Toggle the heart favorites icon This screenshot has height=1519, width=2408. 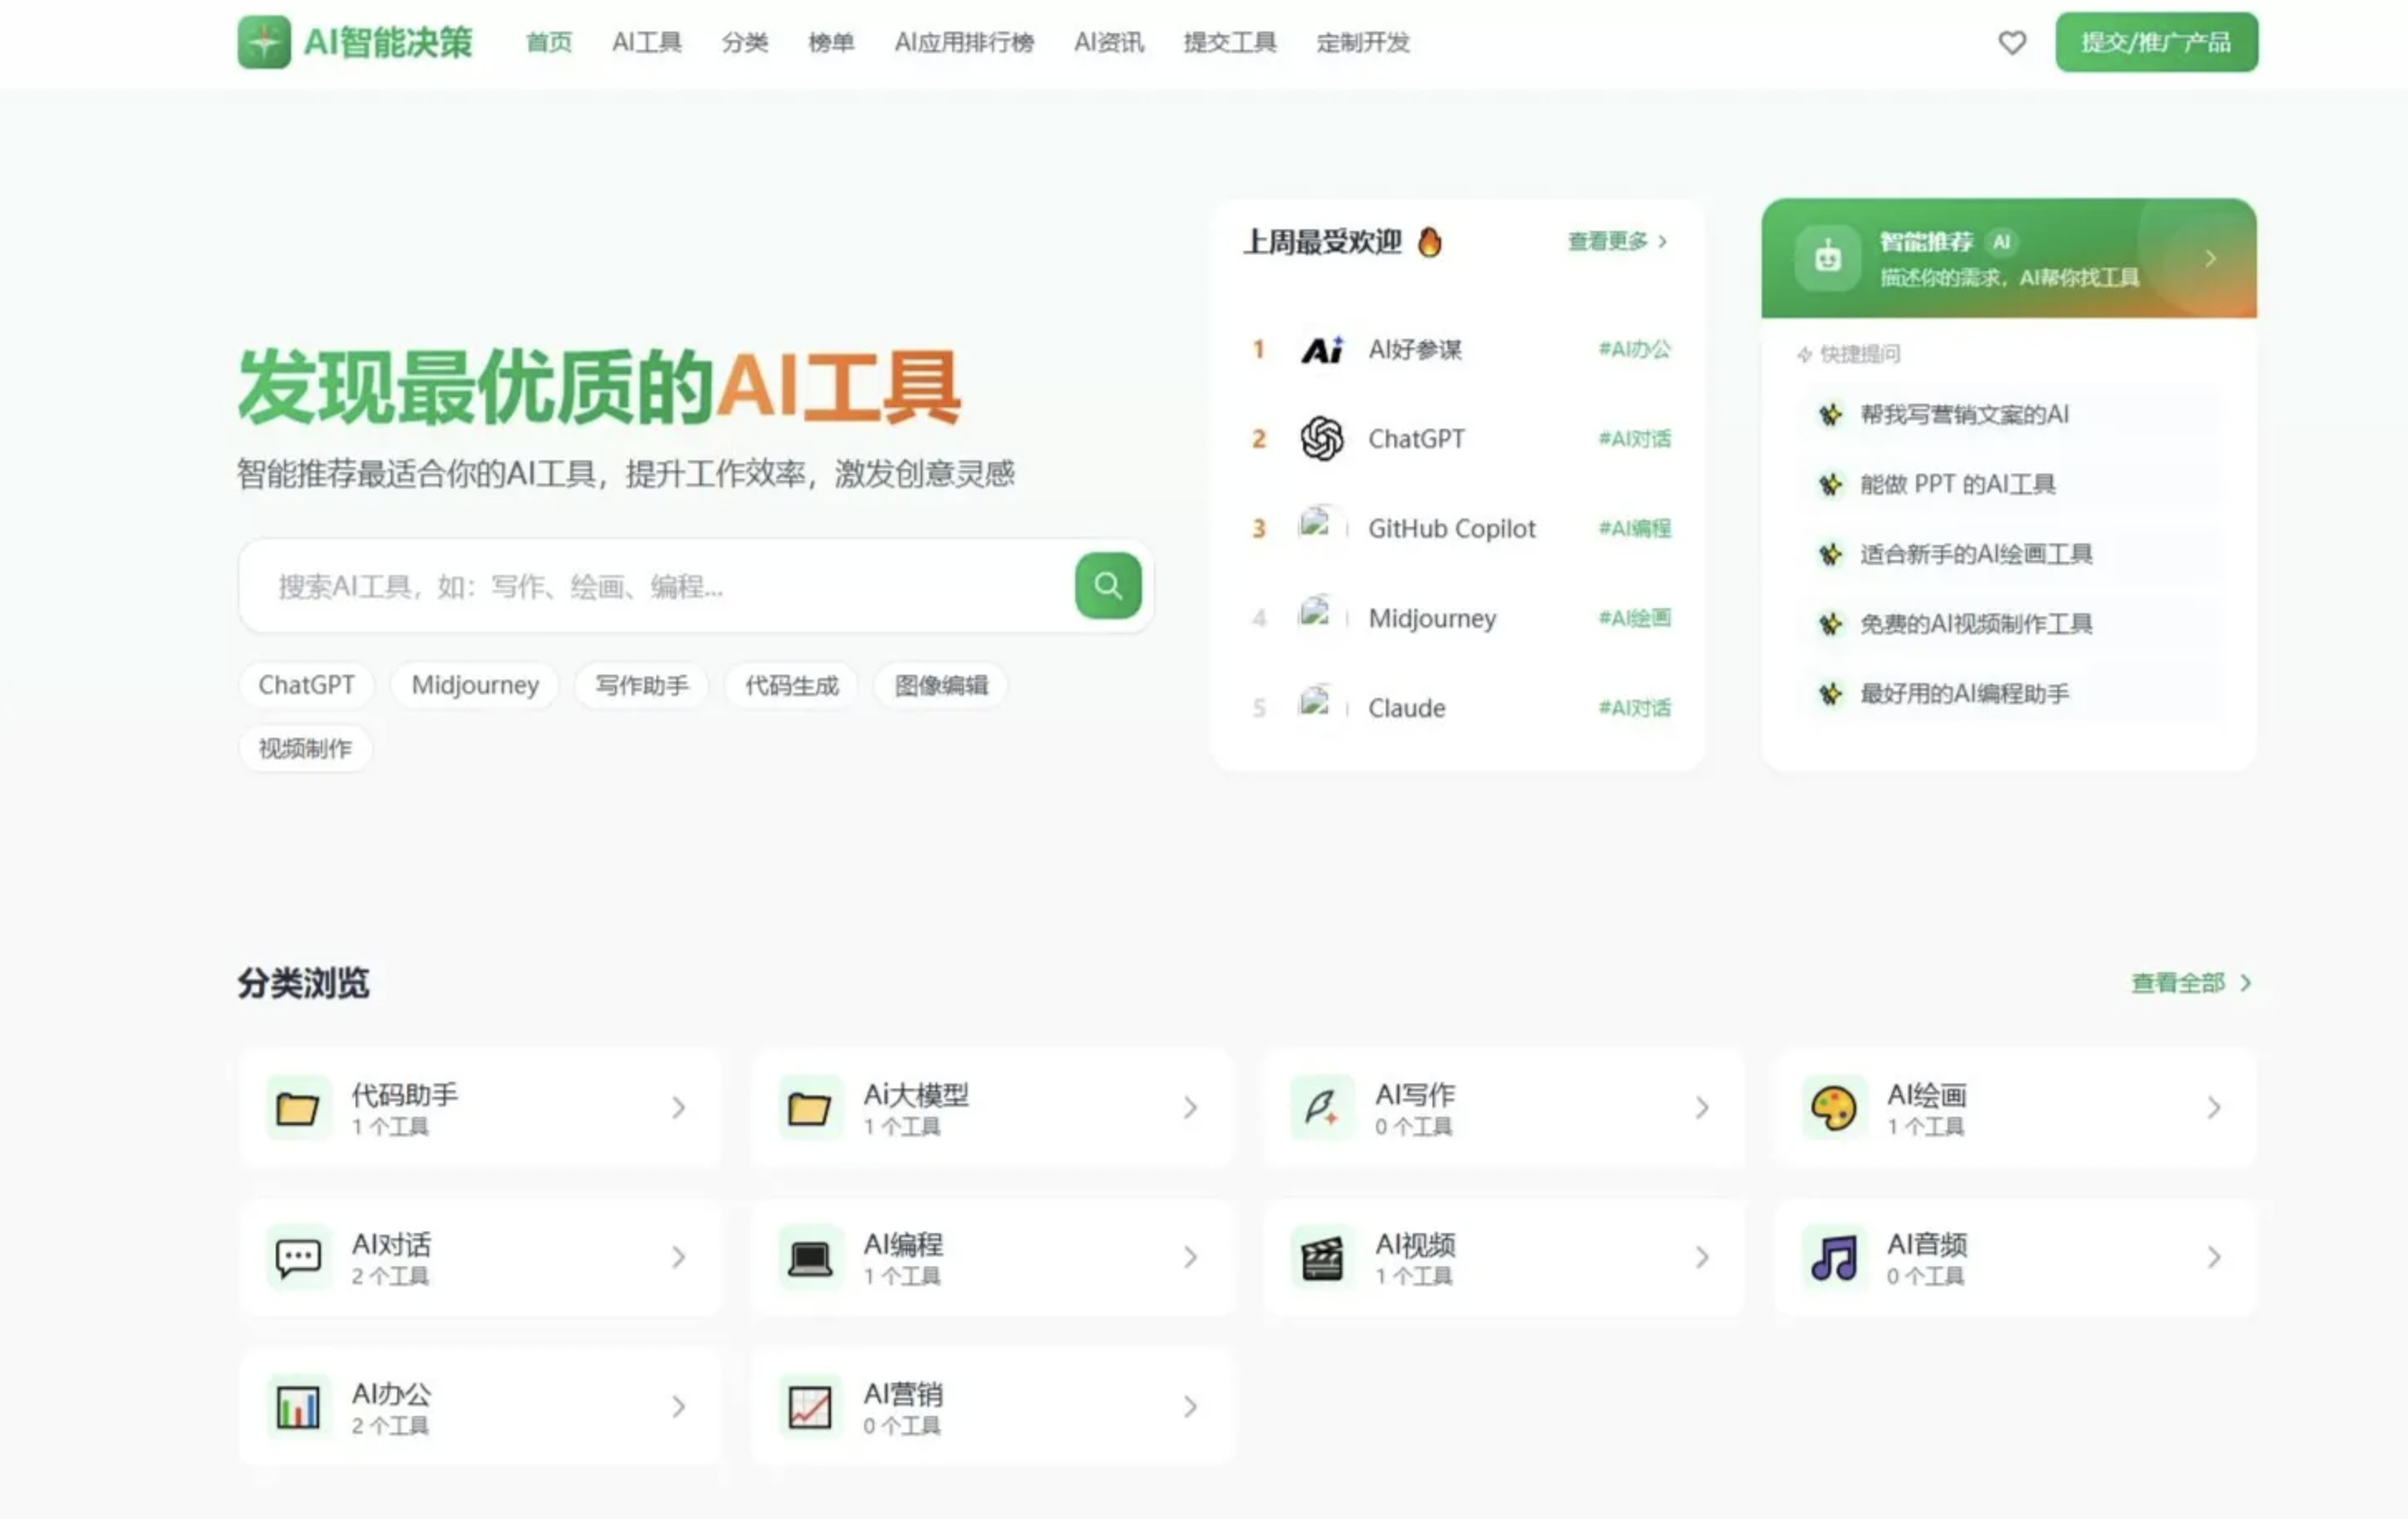pyautogui.click(x=2011, y=42)
